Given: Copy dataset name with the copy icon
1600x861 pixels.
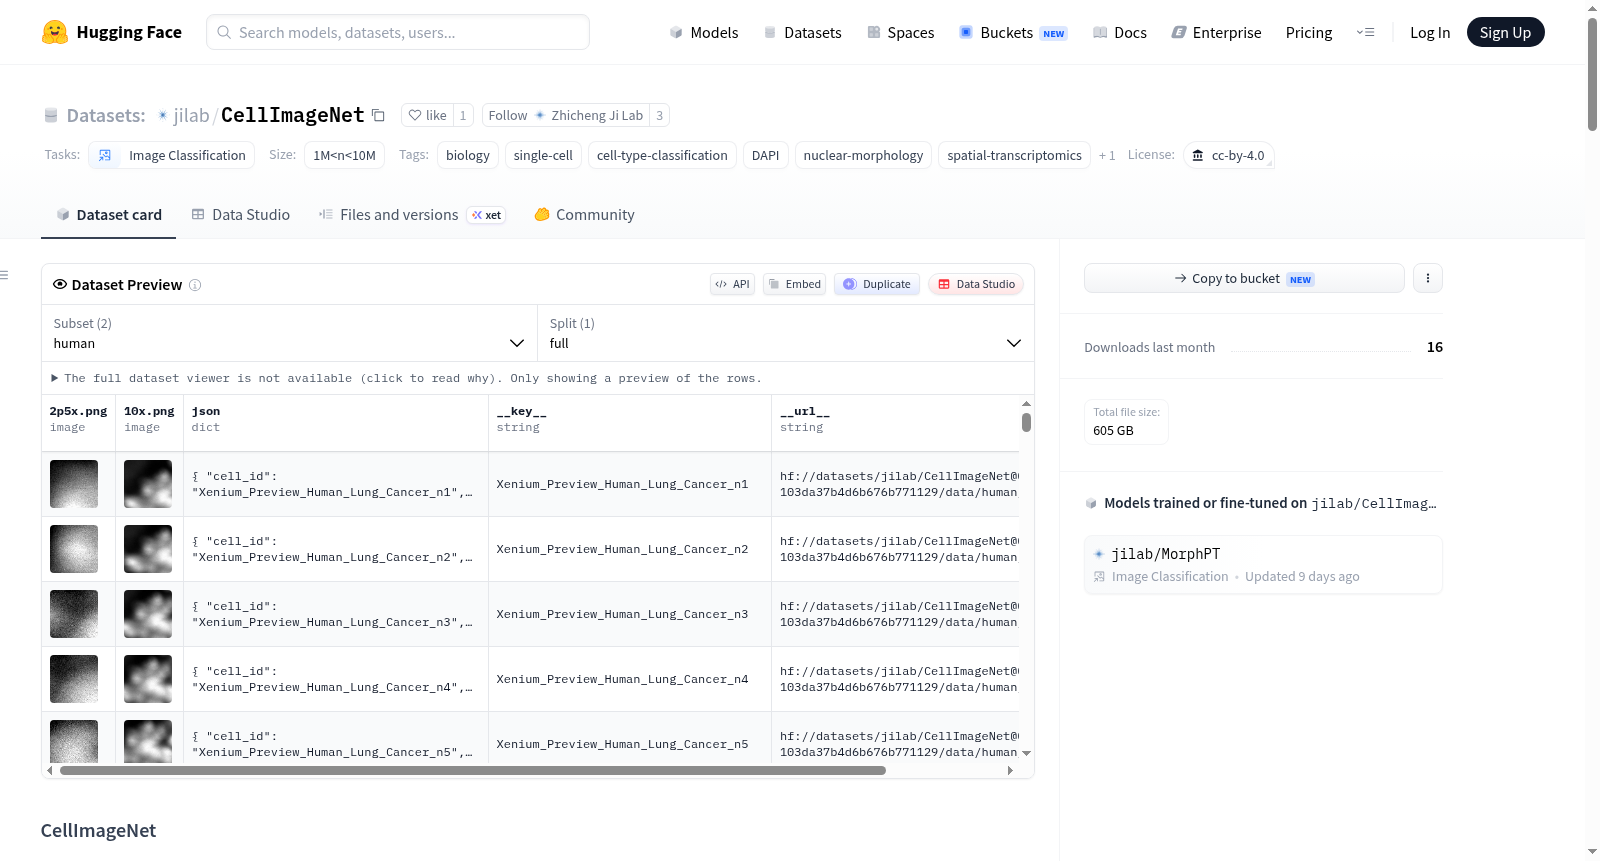Looking at the screenshot, I should (x=378, y=115).
